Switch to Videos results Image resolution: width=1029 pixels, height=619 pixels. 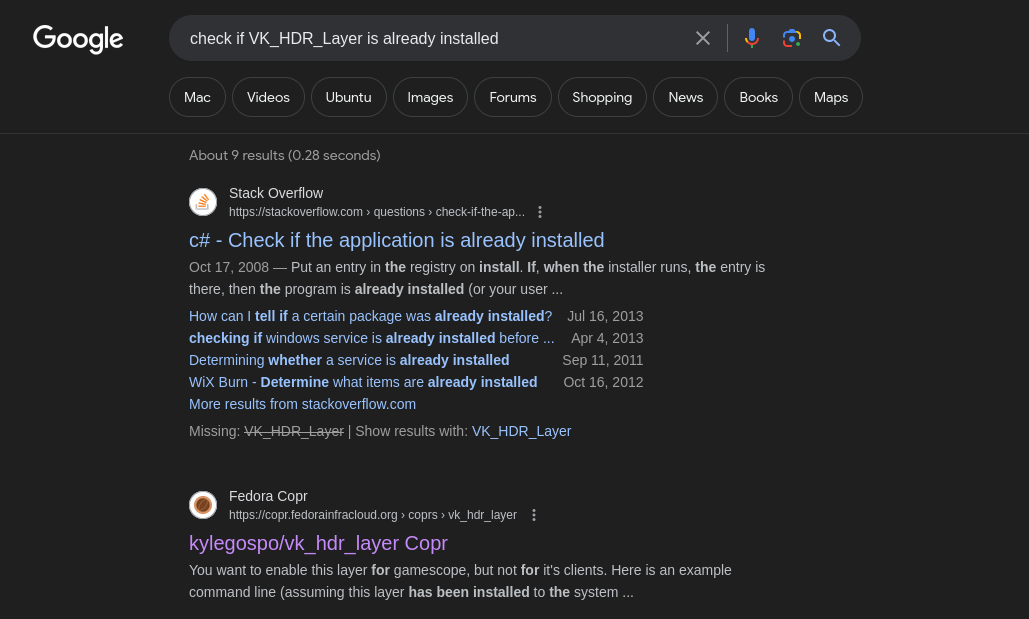tap(268, 97)
